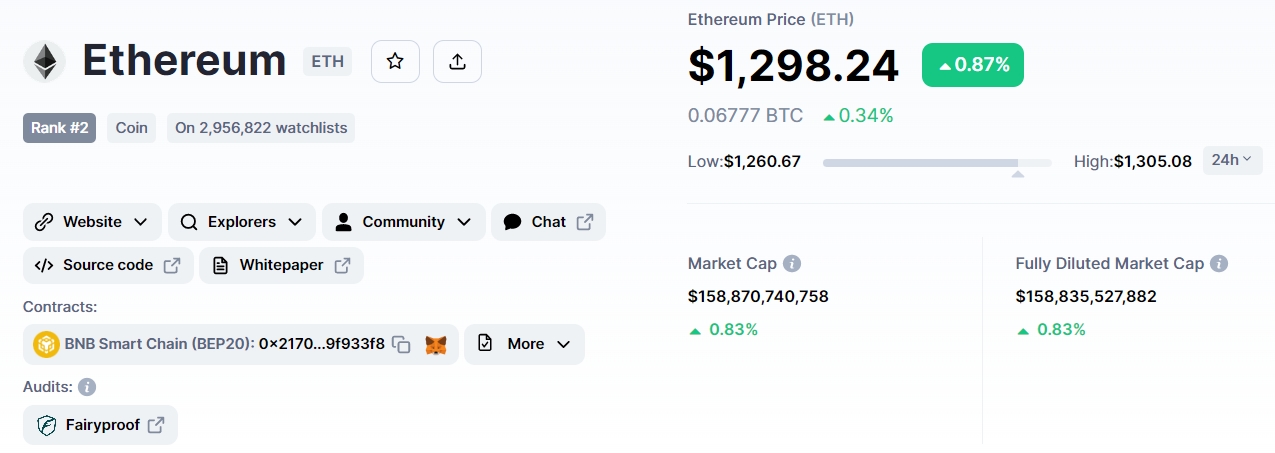Click the Fully Diluted Market Cap info icon
The height and width of the screenshot is (453, 1275).
tap(1219, 264)
